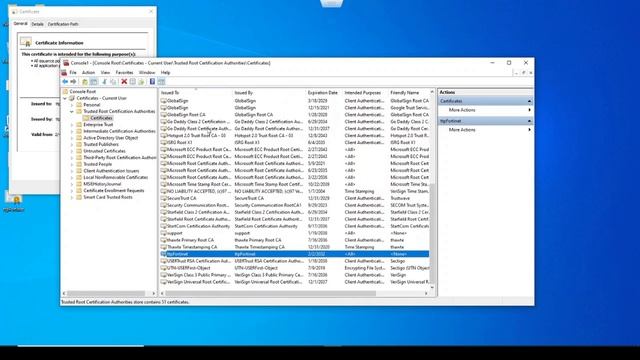
Task: Click the folder icon beside Untrusted Certificates
Action: [x=79, y=151]
